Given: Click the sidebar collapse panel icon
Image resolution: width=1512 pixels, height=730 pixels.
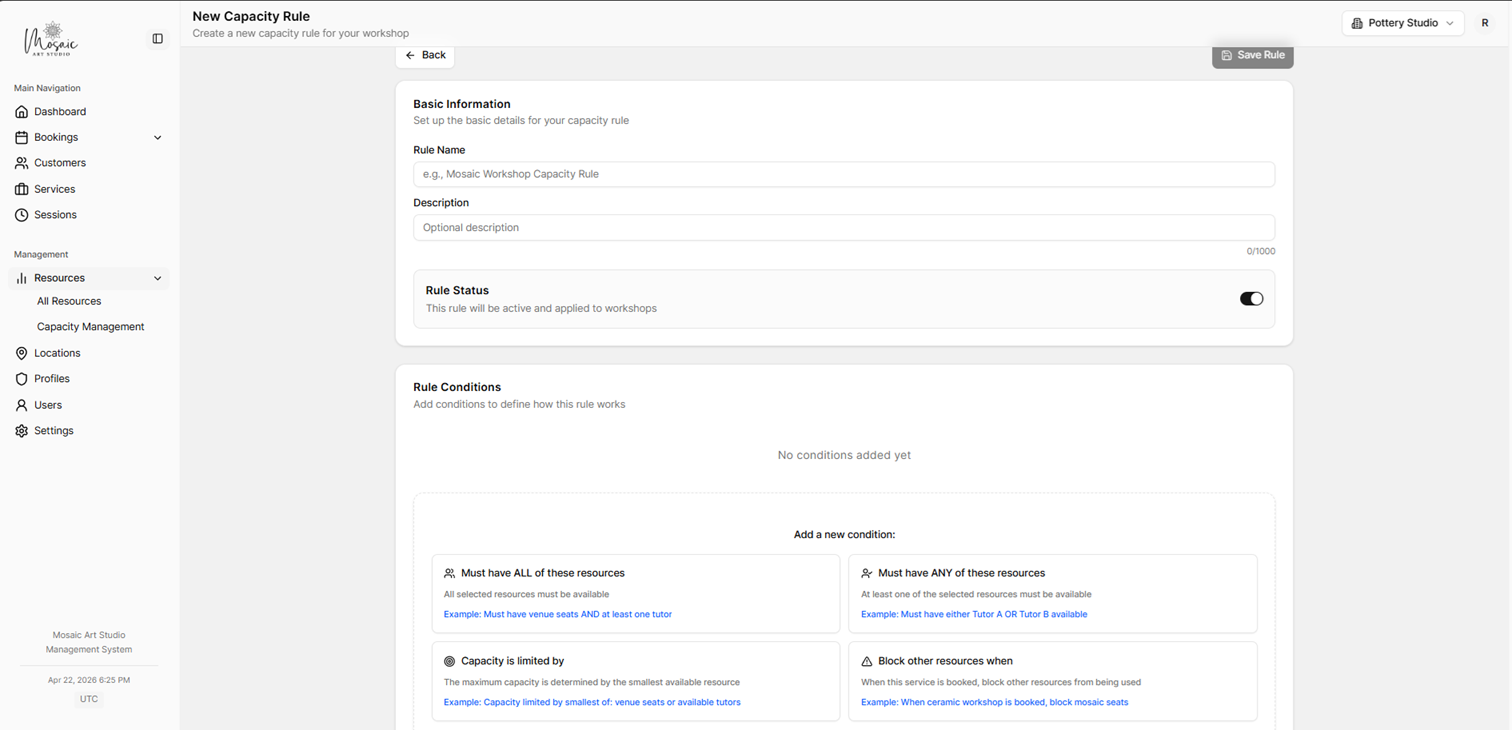Looking at the screenshot, I should click(157, 39).
